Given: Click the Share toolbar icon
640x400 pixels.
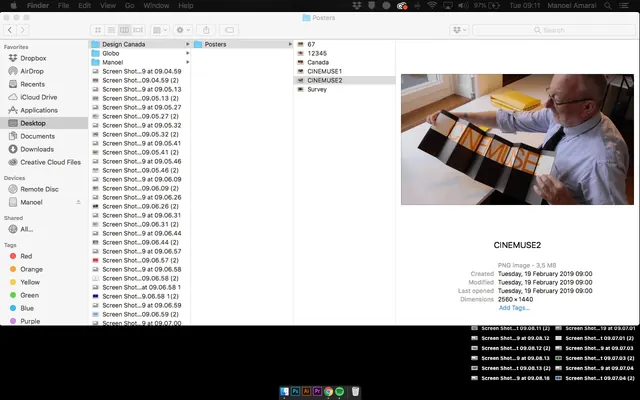Looking at the screenshot, I should point(206,30).
